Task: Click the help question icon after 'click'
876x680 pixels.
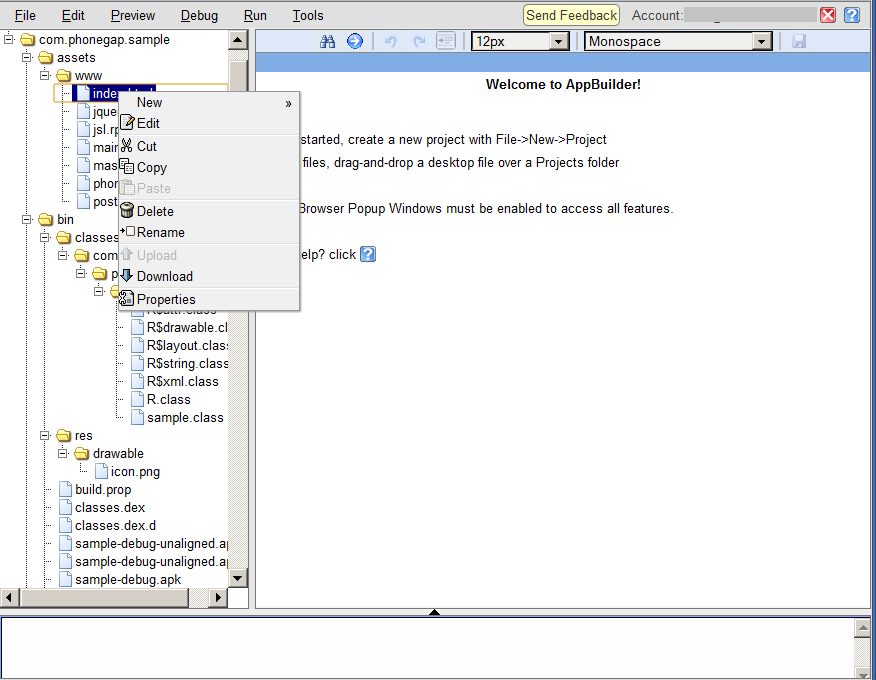Action: pos(368,254)
